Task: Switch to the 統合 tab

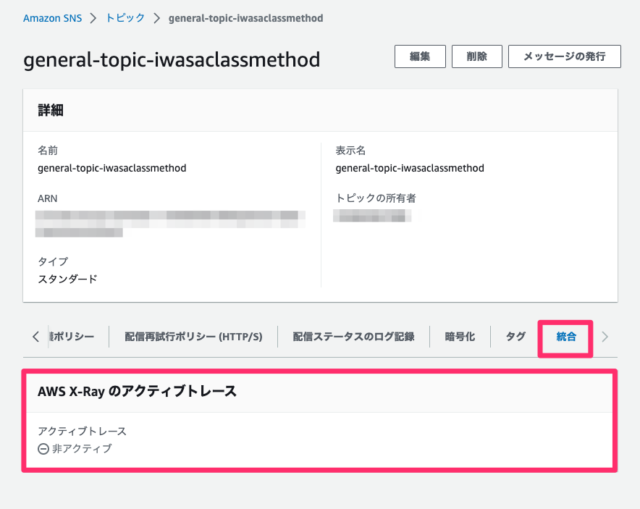Action: [x=566, y=337]
